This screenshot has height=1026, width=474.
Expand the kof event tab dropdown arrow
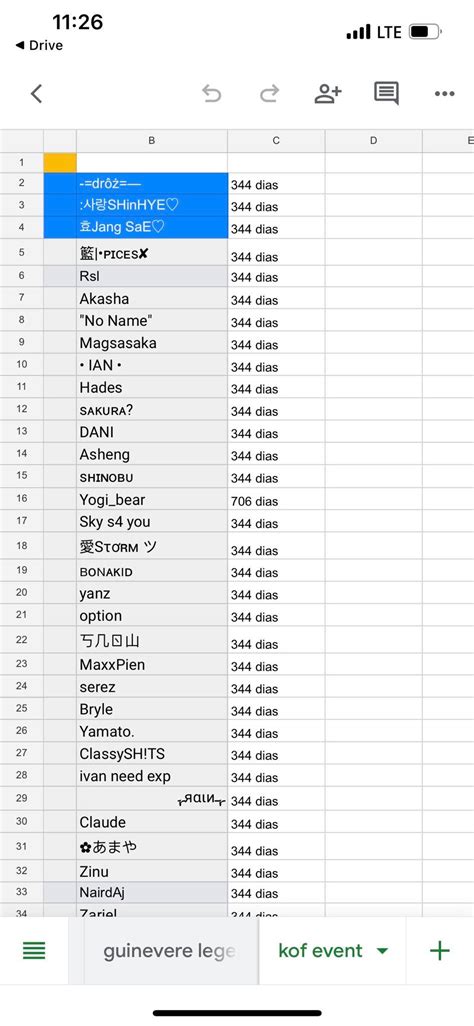pyautogui.click(x=383, y=951)
